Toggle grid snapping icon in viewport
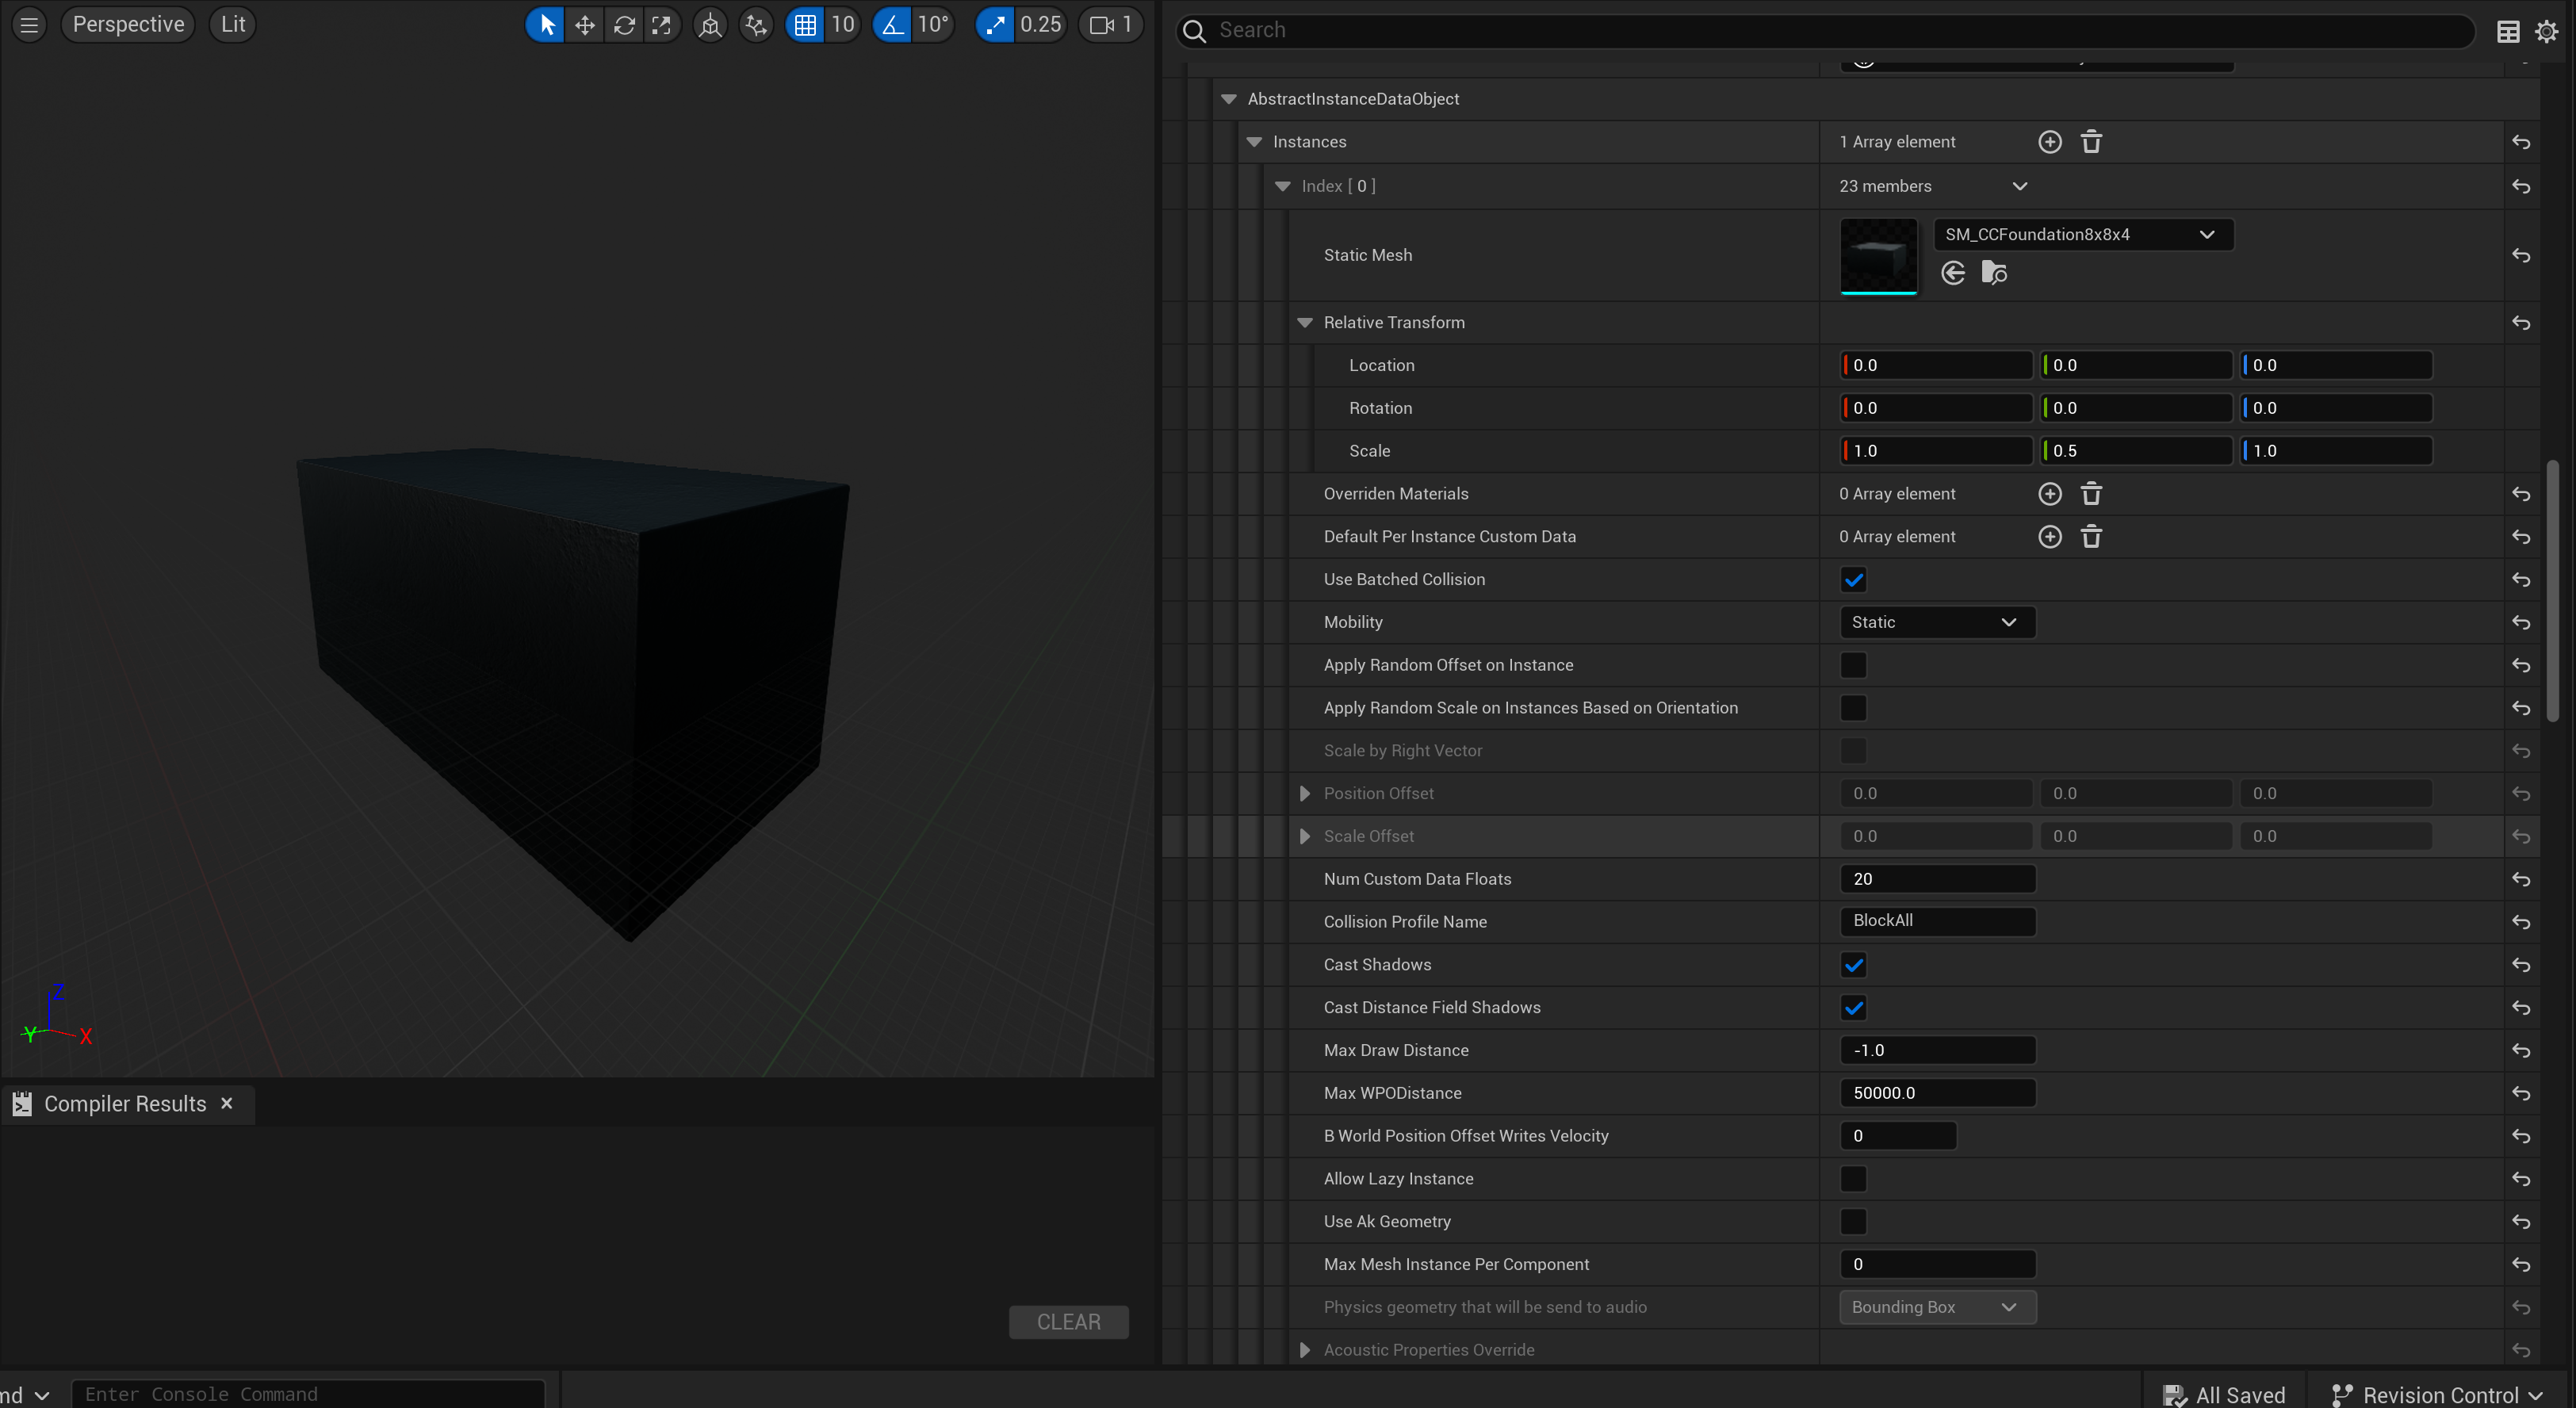Viewport: 2576px width, 1408px height. click(805, 25)
